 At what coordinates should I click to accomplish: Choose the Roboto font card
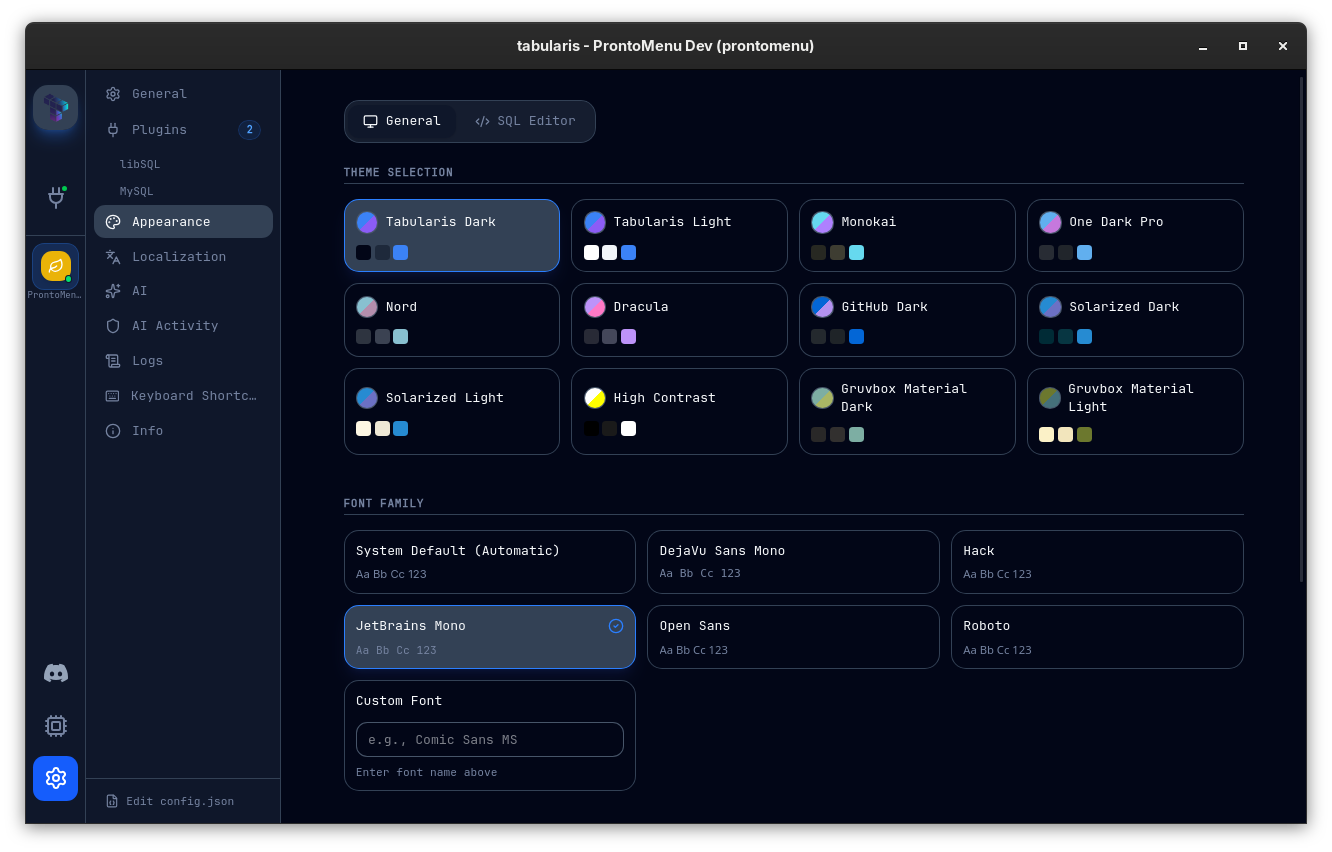(x=1097, y=637)
